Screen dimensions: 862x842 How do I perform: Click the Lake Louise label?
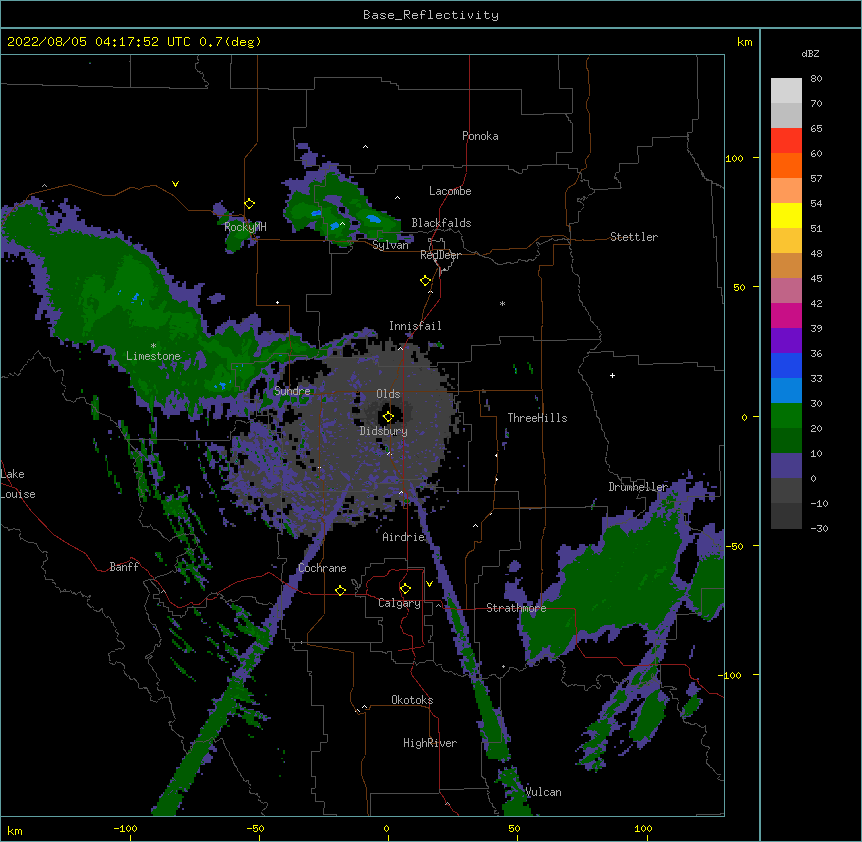18,484
